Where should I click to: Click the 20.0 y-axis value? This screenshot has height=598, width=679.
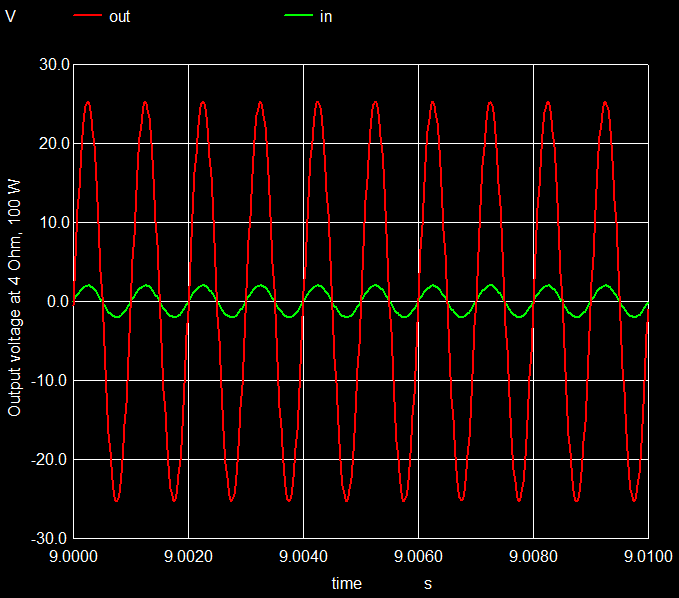55,143
